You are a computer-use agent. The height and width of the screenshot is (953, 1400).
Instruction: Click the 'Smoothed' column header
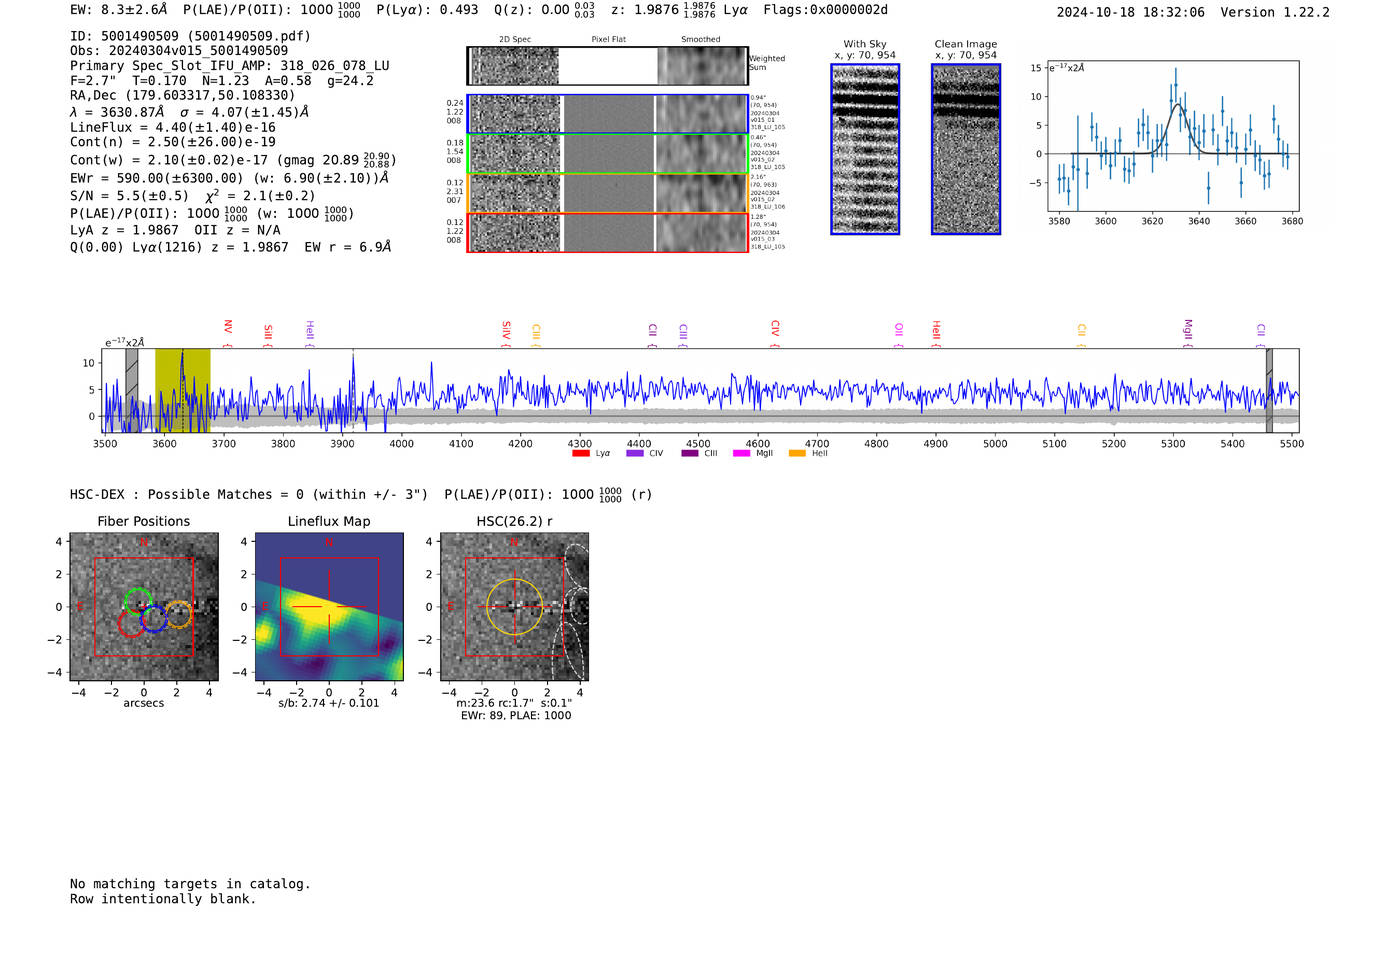(x=701, y=40)
